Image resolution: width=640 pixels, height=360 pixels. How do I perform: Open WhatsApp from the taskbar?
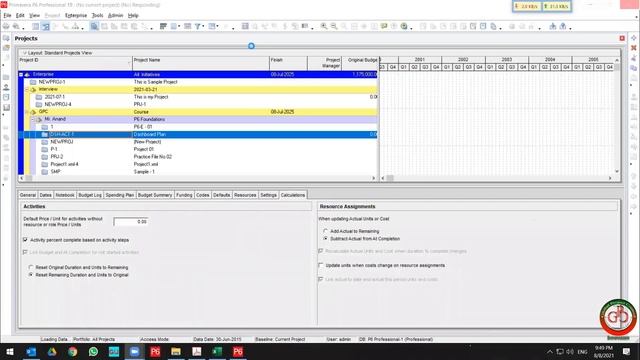93,351
